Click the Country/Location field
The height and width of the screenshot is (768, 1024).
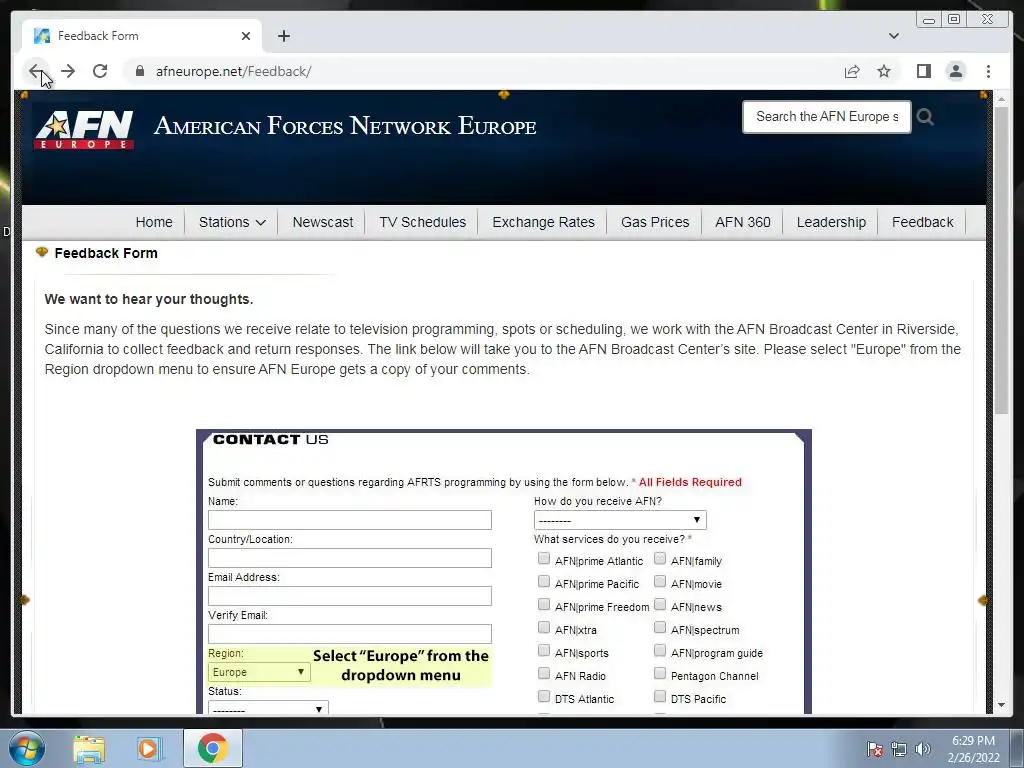pyautogui.click(x=349, y=558)
